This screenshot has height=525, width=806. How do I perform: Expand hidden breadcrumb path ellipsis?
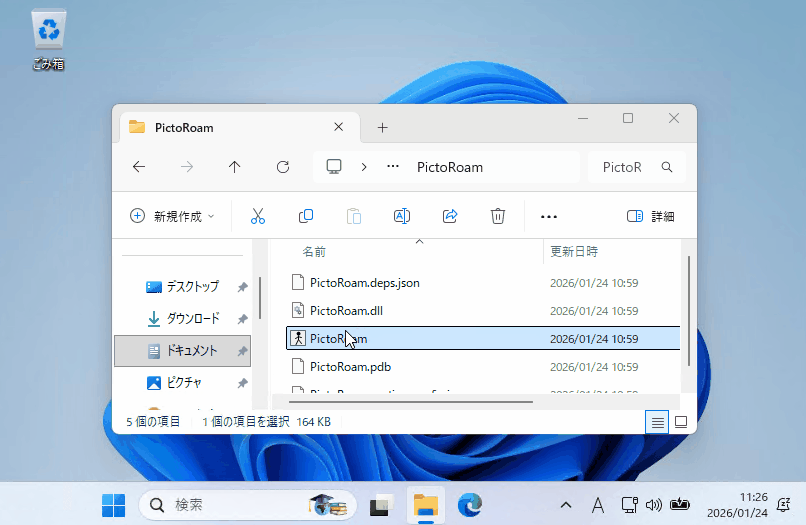pyautogui.click(x=393, y=167)
